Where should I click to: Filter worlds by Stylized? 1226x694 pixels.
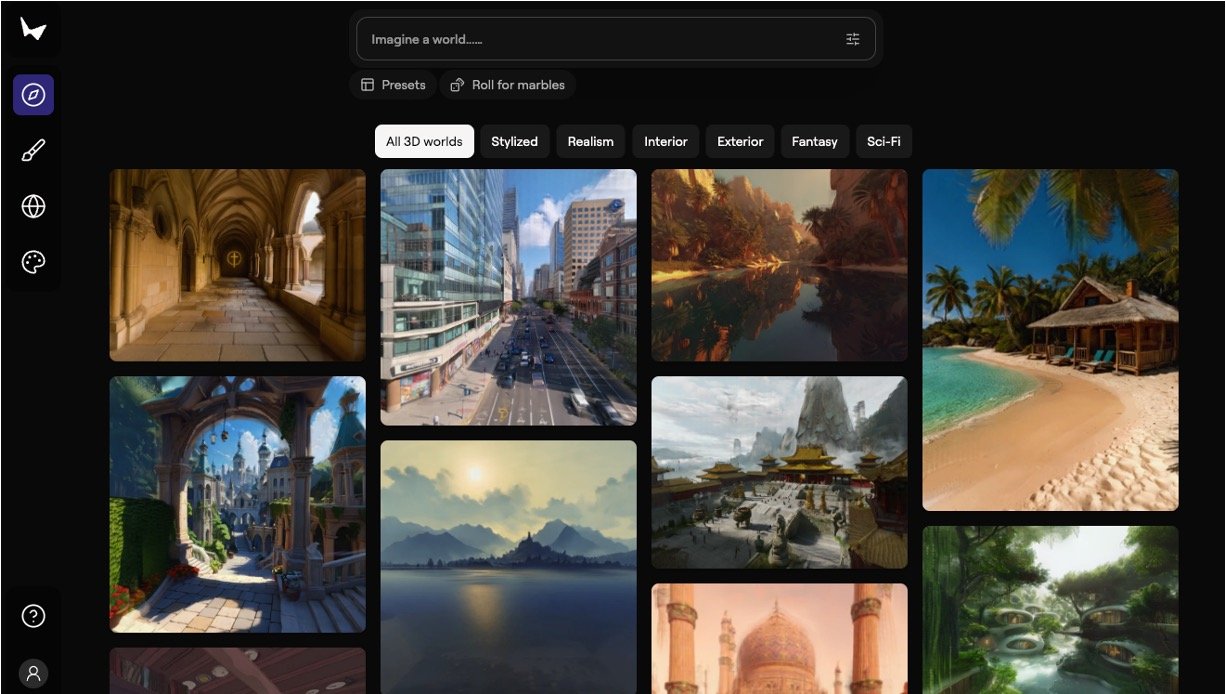coord(514,142)
